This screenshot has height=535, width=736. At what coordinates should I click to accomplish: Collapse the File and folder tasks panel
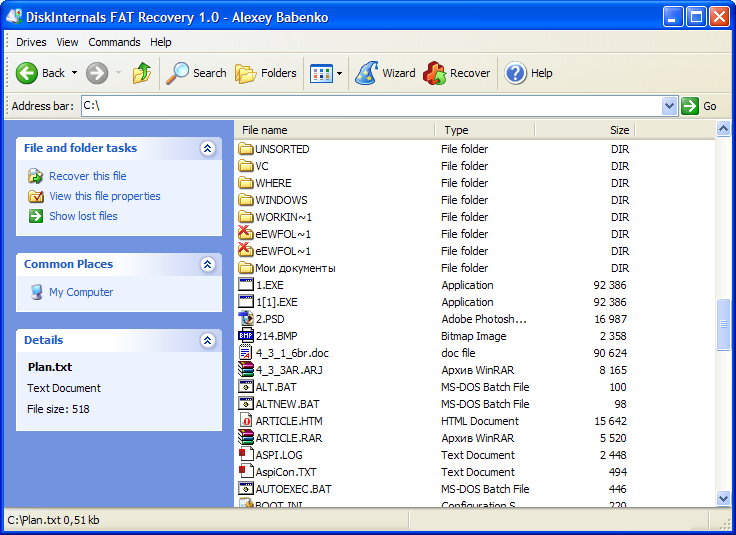click(207, 148)
